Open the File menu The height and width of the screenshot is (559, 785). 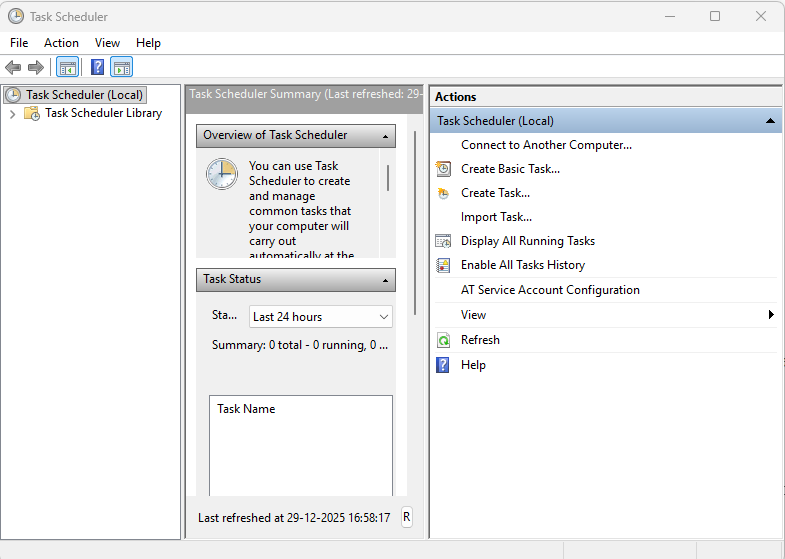[x=19, y=43]
